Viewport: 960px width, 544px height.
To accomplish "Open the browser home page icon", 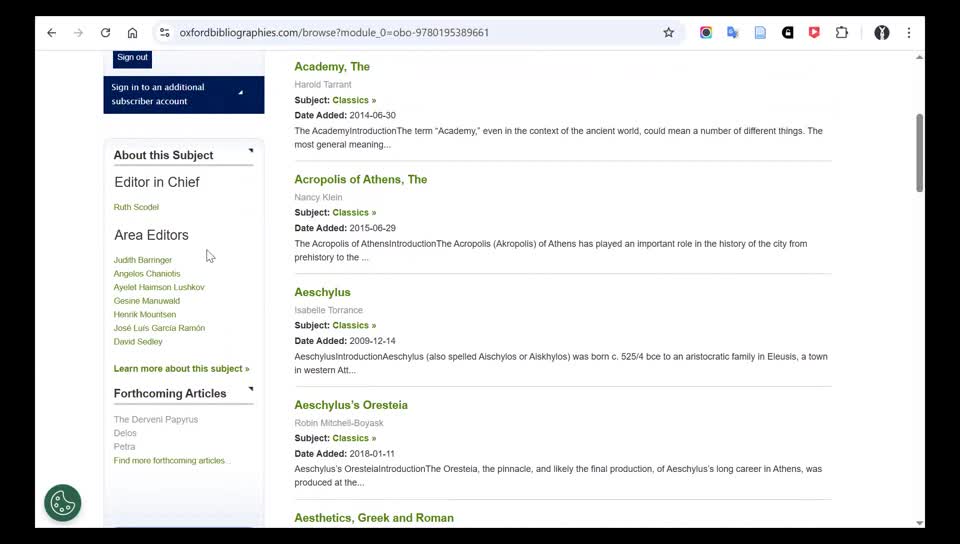I will pos(132,33).
